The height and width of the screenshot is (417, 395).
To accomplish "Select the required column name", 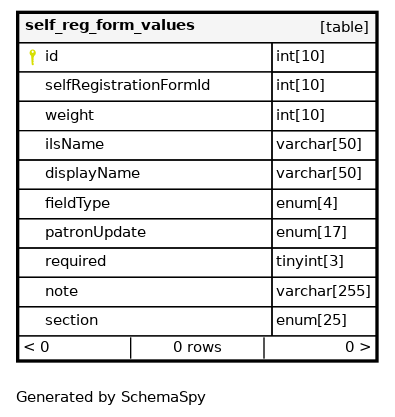I will coord(75,262).
